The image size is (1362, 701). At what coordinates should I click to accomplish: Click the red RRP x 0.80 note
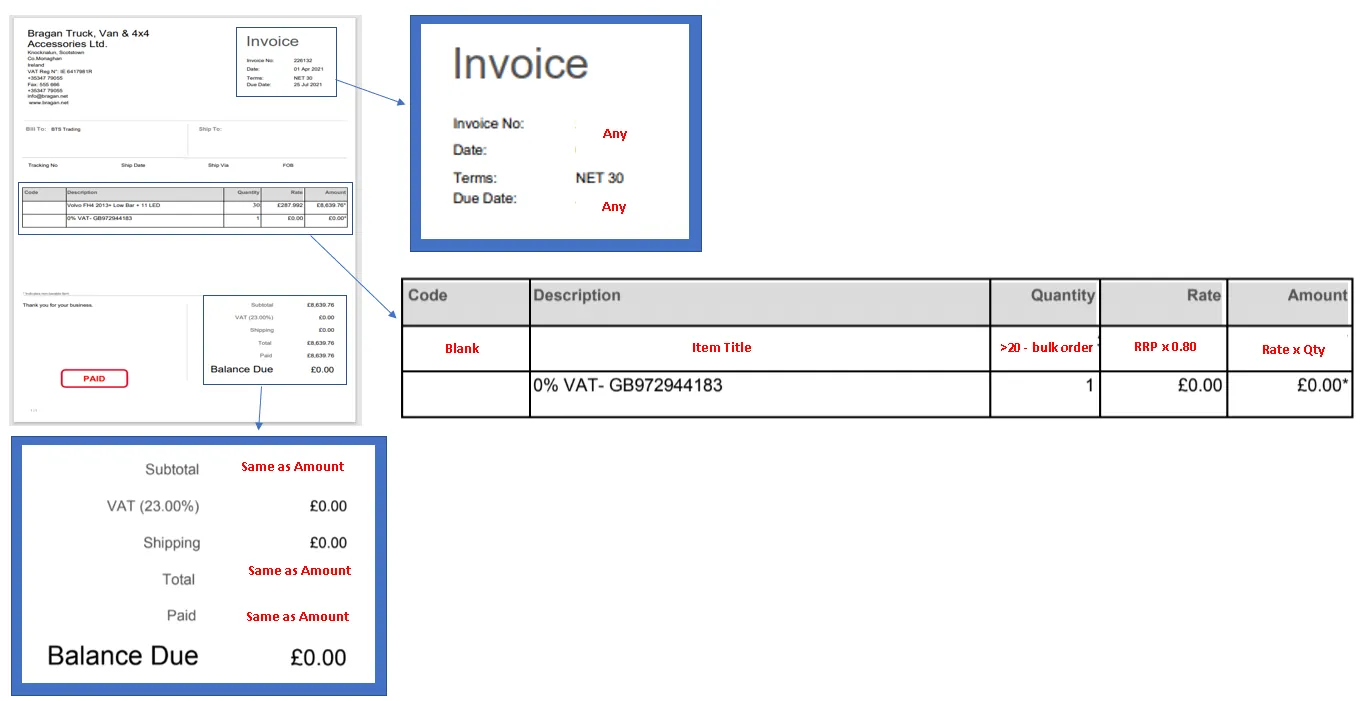click(1165, 347)
